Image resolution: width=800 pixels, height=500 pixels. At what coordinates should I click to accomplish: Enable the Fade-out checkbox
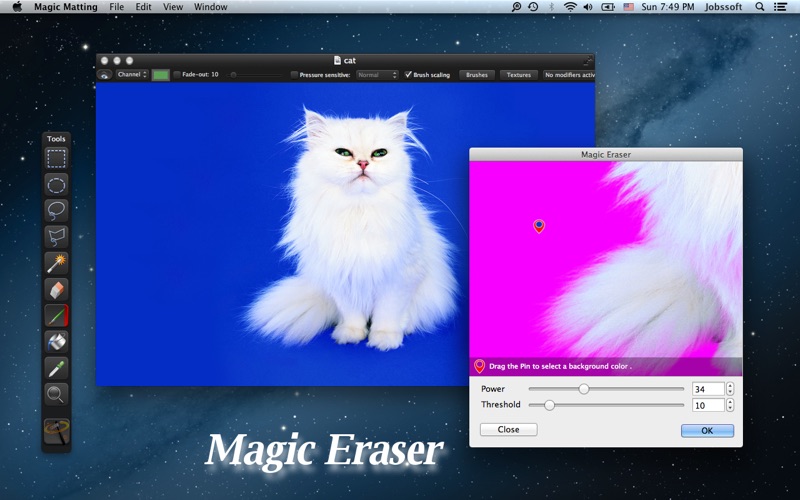177,75
